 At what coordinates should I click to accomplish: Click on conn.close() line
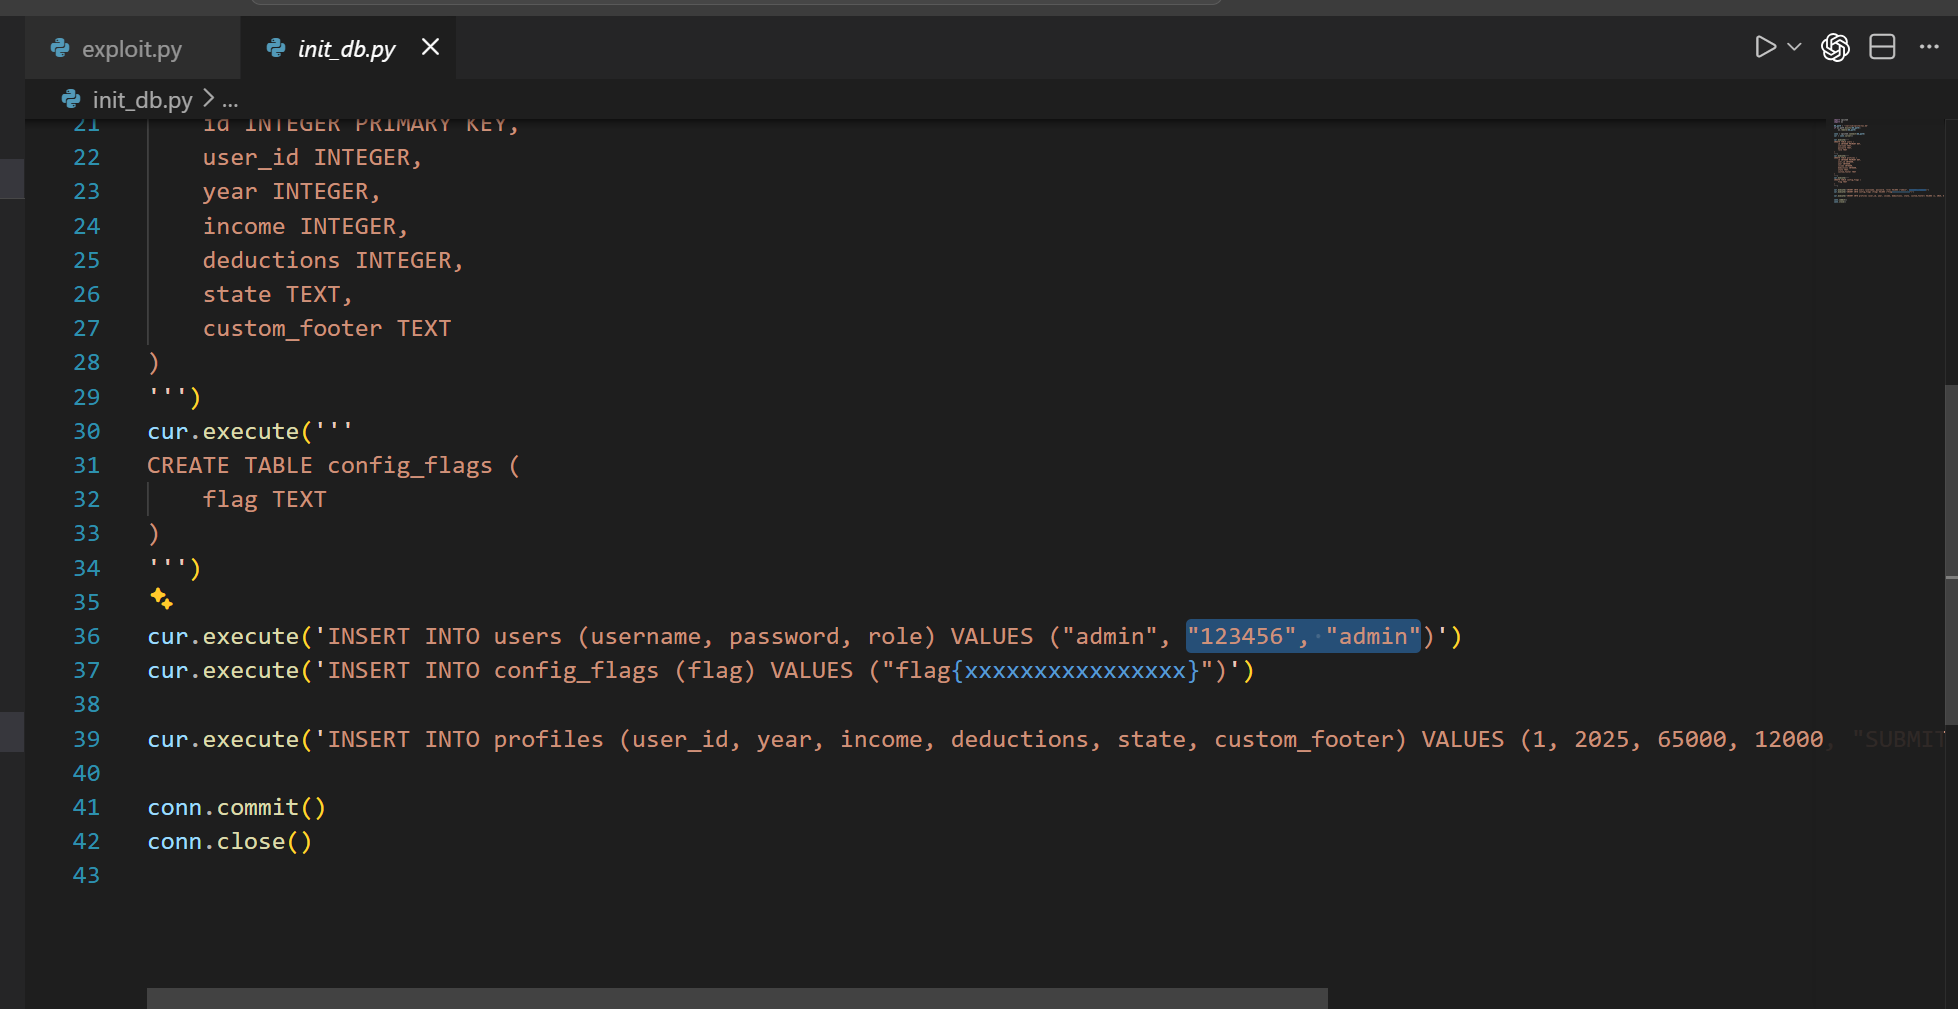230,841
